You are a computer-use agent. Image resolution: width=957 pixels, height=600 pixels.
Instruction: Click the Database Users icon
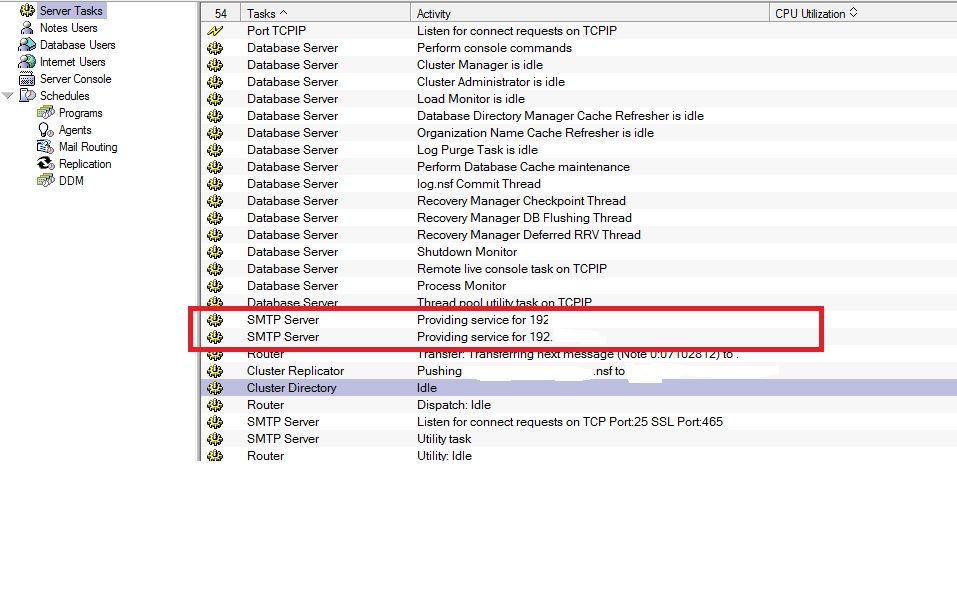[x=27, y=45]
